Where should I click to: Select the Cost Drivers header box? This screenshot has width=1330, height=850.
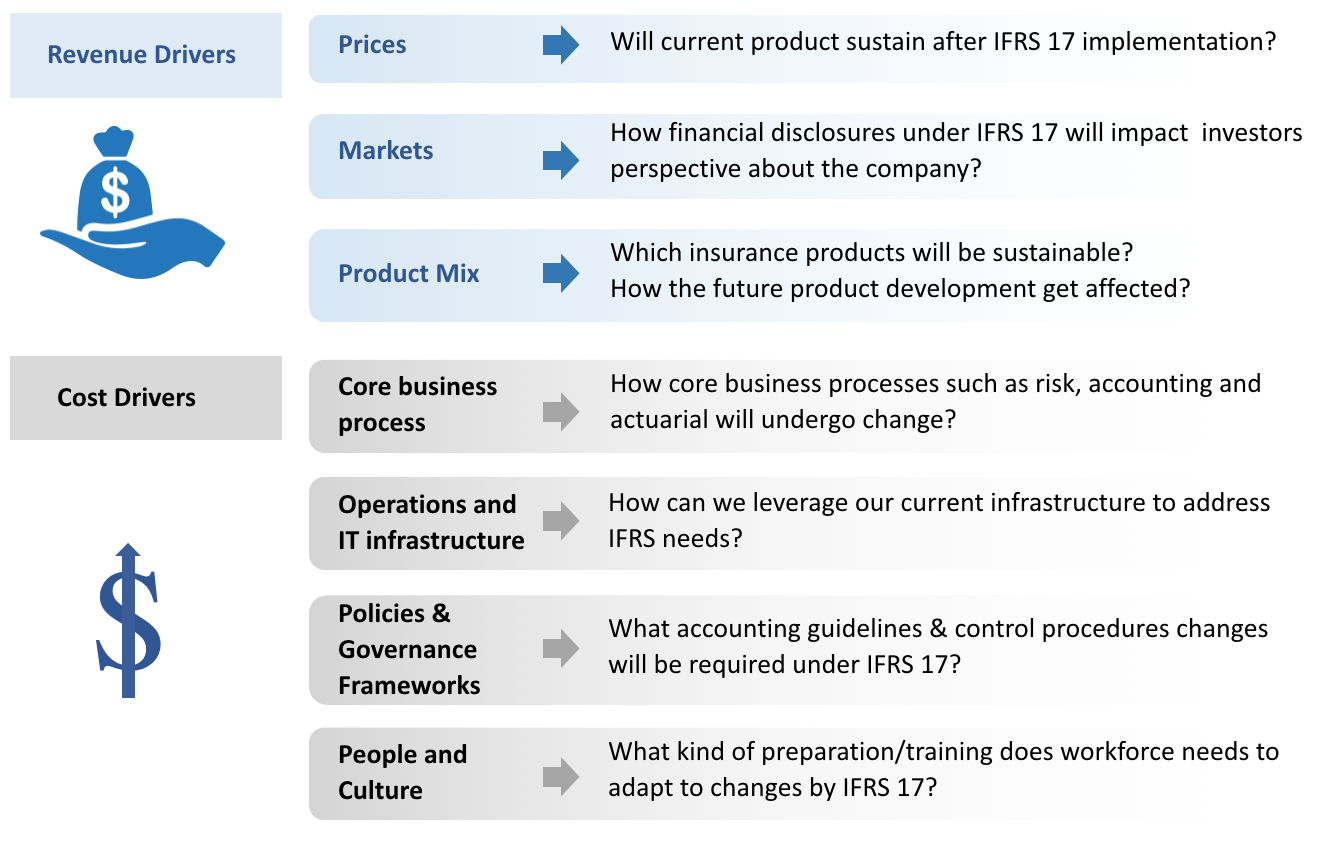(x=145, y=397)
